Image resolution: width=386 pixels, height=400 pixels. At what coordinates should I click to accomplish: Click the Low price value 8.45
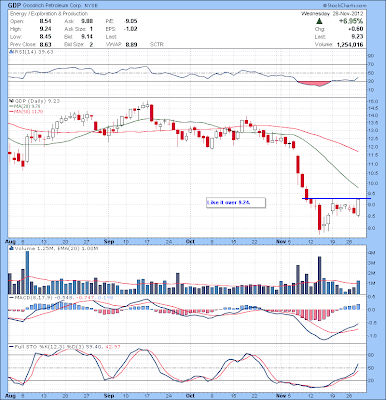click(45, 37)
